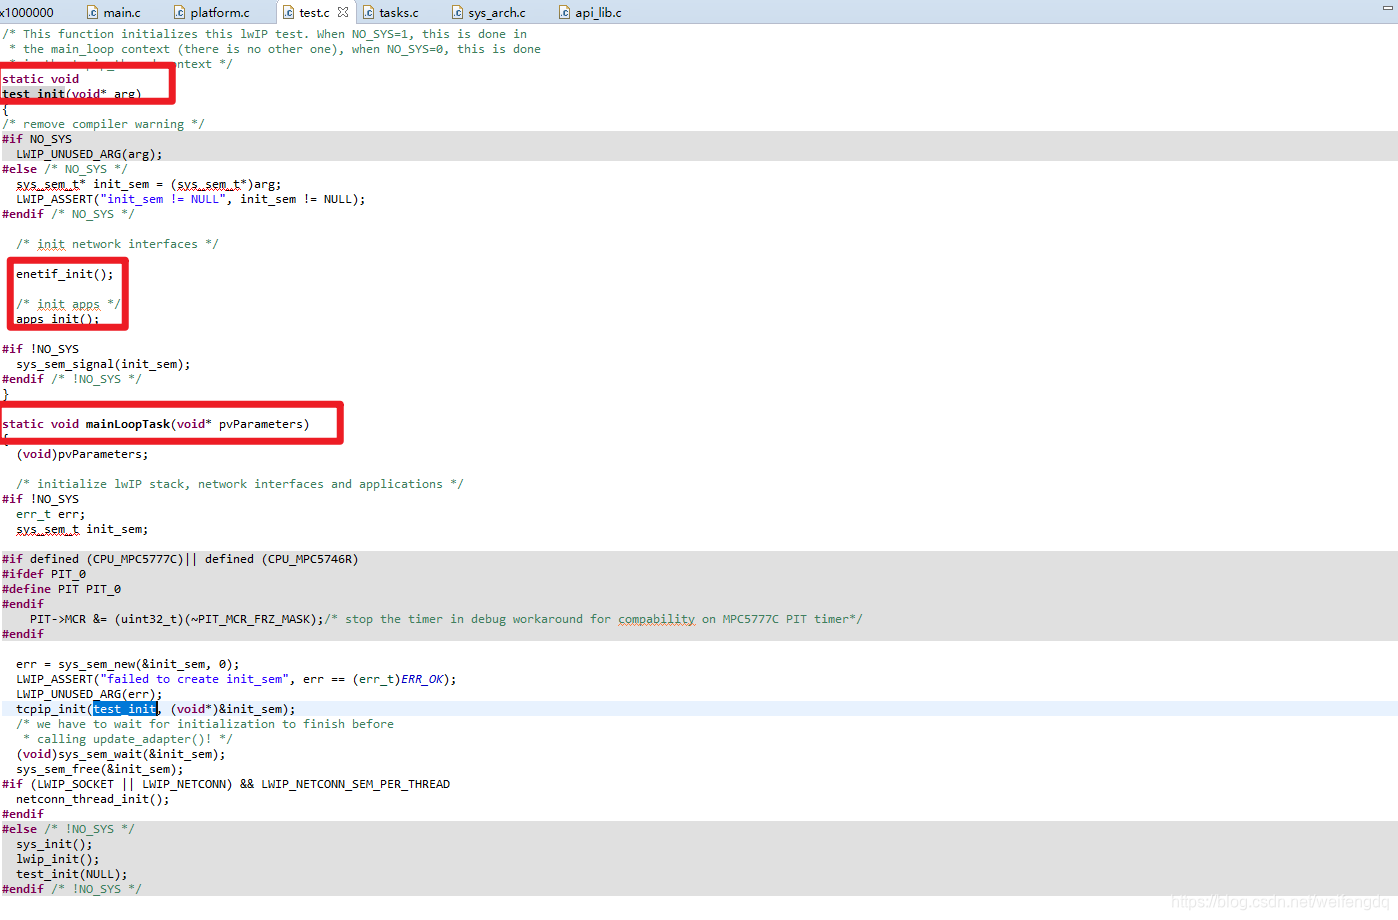1398x920 pixels.
Task: Click the 'remove compiler warning' comment
Action: 103,124
